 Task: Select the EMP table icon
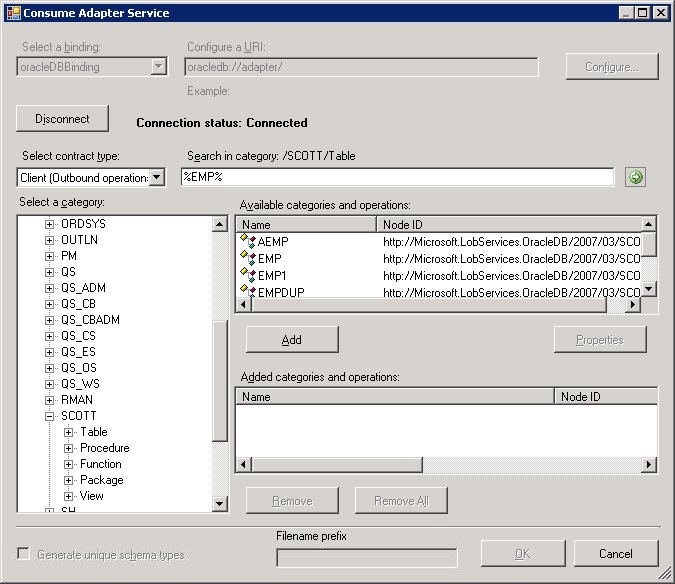[x=248, y=258]
